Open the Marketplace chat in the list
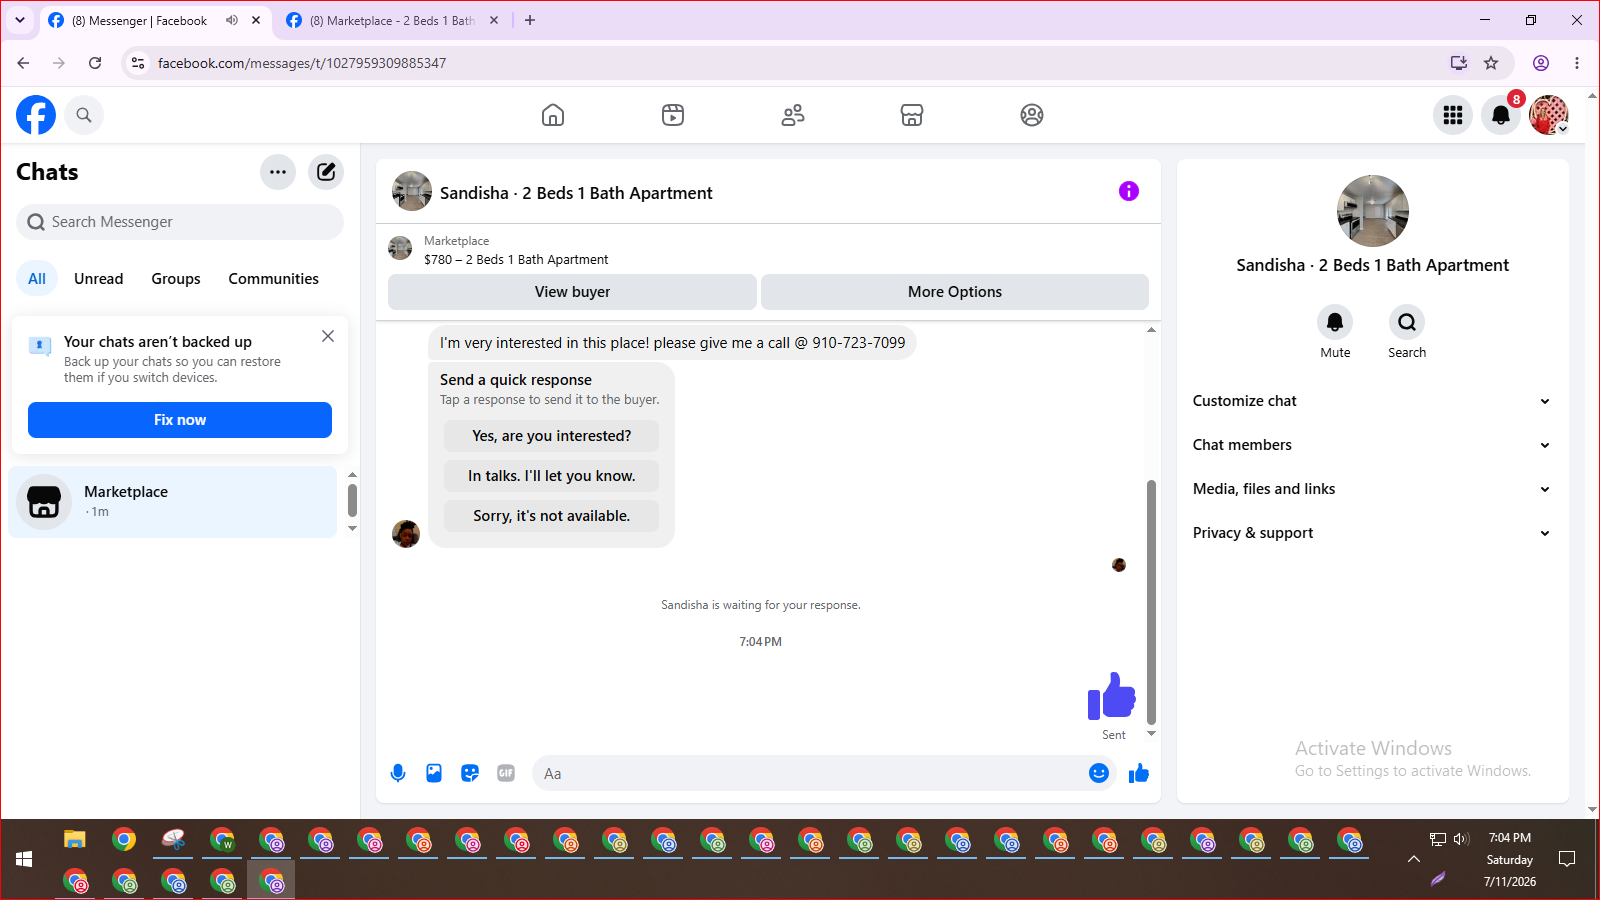 pyautogui.click(x=174, y=502)
